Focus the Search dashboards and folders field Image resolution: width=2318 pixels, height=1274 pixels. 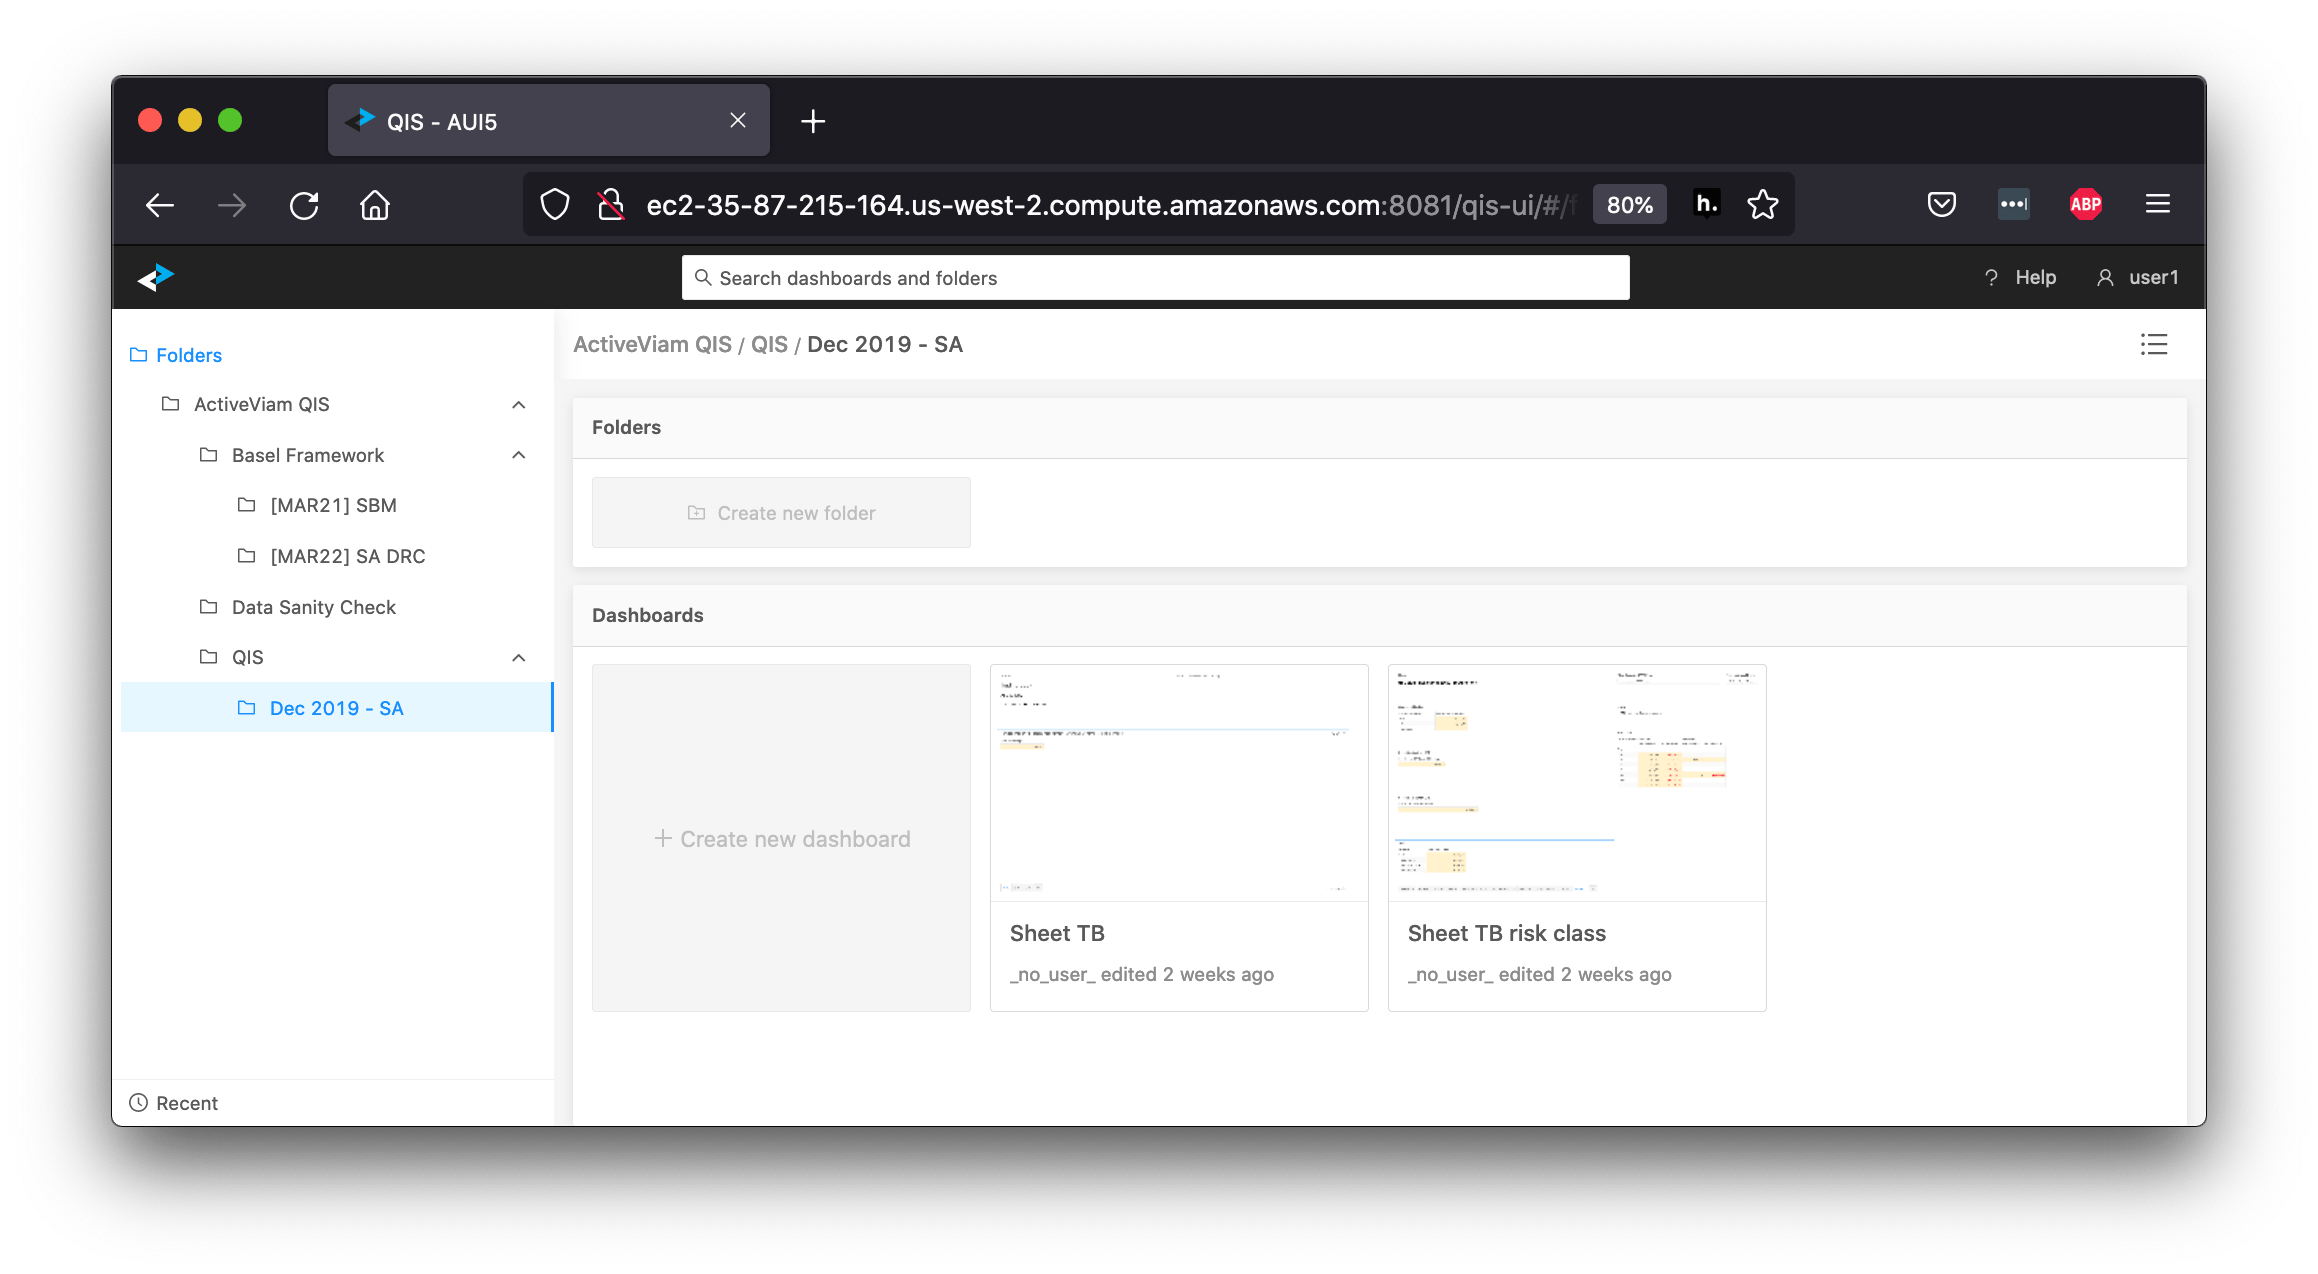(1155, 277)
